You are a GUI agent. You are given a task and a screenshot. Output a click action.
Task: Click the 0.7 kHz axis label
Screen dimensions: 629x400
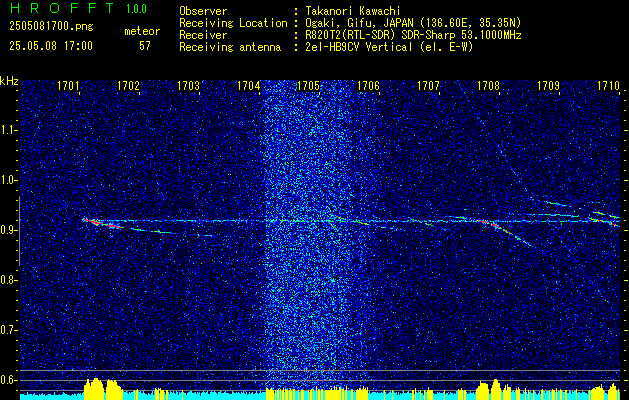(x=9, y=330)
